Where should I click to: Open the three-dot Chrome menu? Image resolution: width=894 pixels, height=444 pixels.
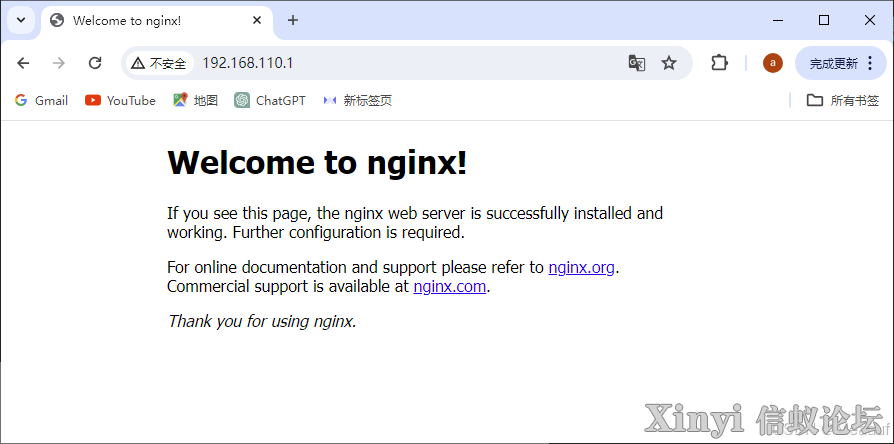[870, 63]
